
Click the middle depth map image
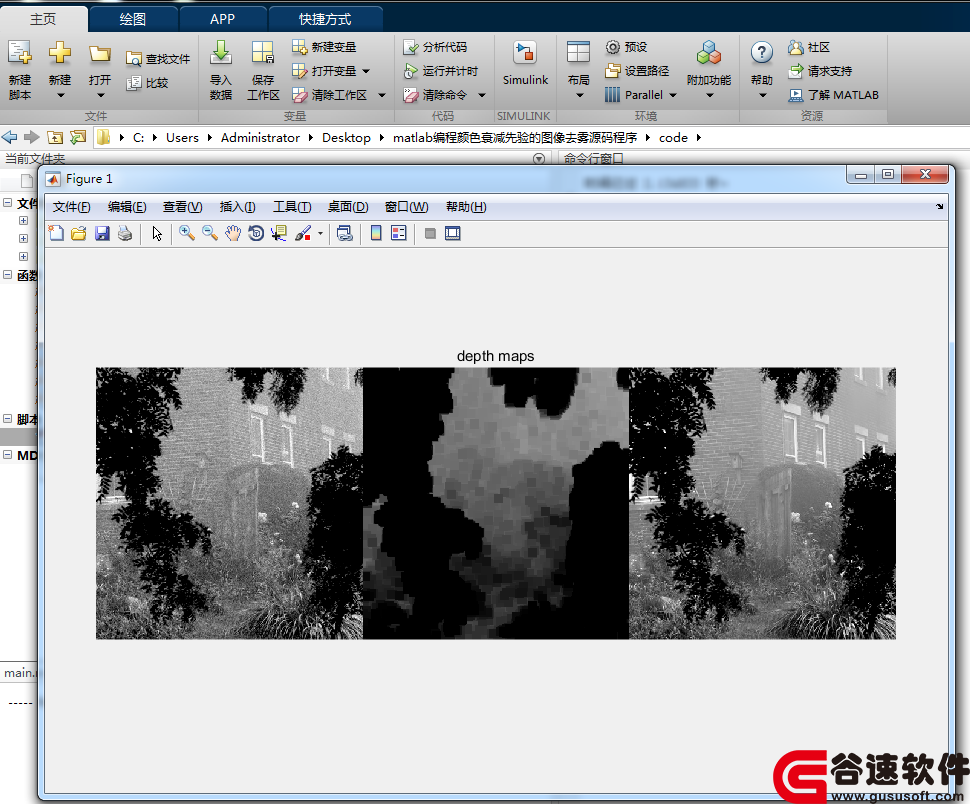pos(496,503)
